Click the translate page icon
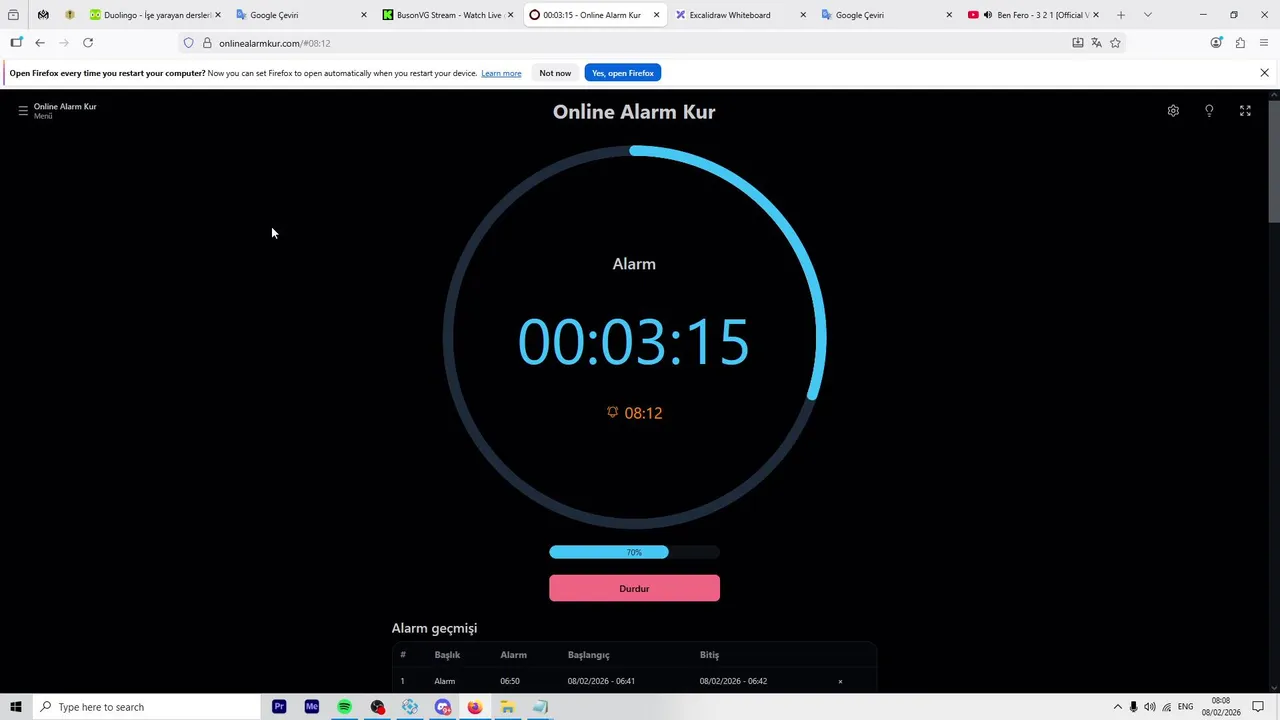 click(x=1097, y=43)
